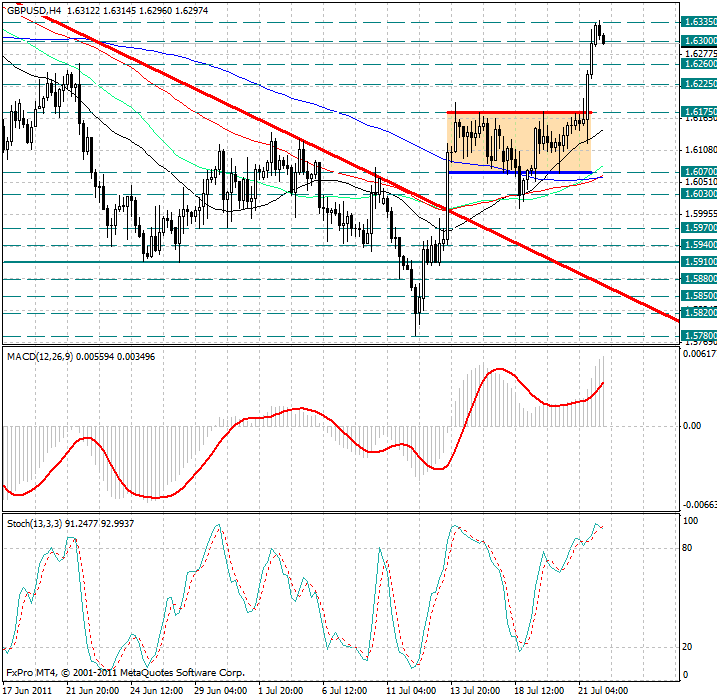Click the 1.5850 price level label

point(699,295)
